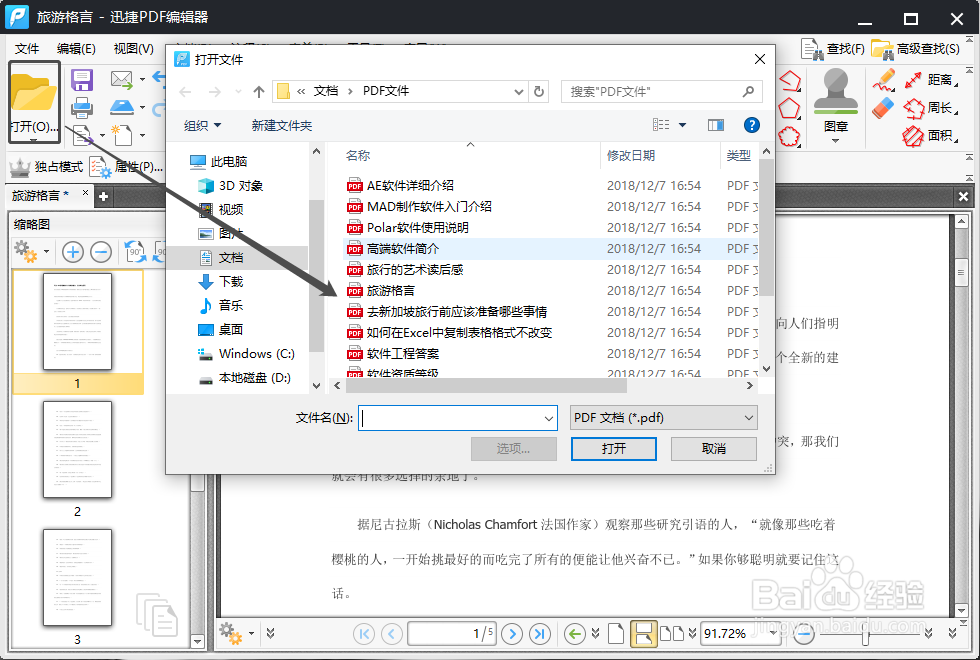Select Windows (C:) drive
The width and height of the screenshot is (980, 660).
246,354
